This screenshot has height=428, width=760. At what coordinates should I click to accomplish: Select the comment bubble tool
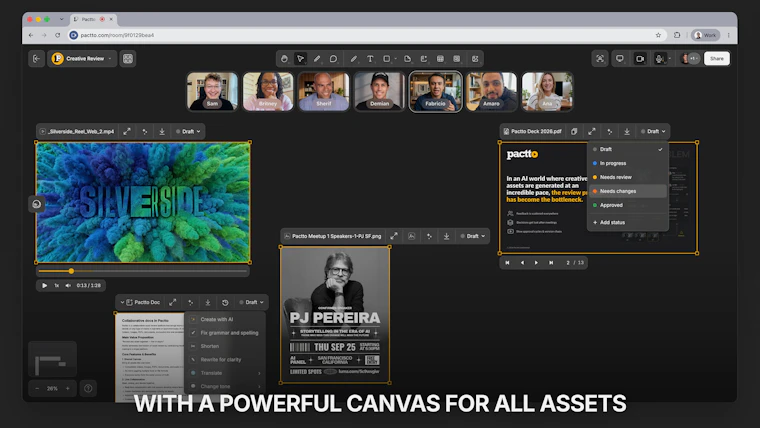(333, 59)
